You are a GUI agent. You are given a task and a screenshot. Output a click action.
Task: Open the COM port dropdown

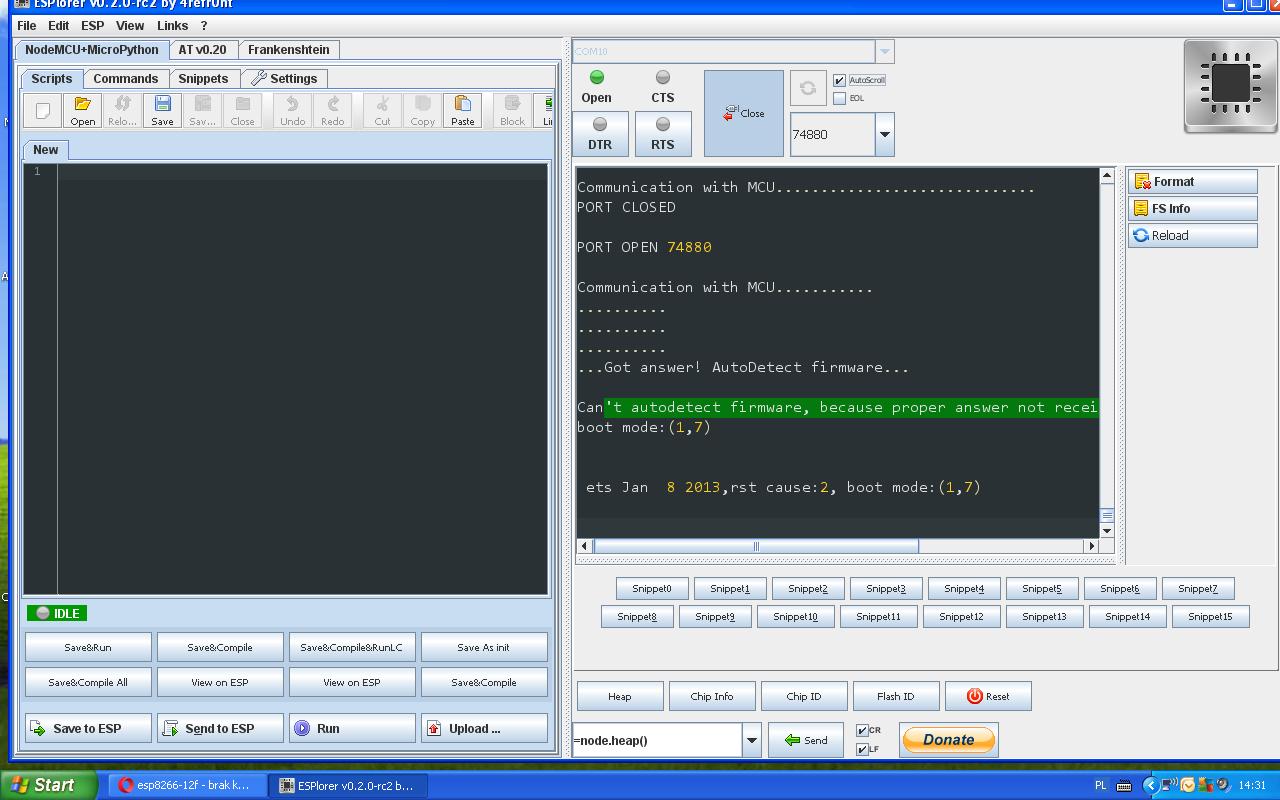[x=884, y=51]
